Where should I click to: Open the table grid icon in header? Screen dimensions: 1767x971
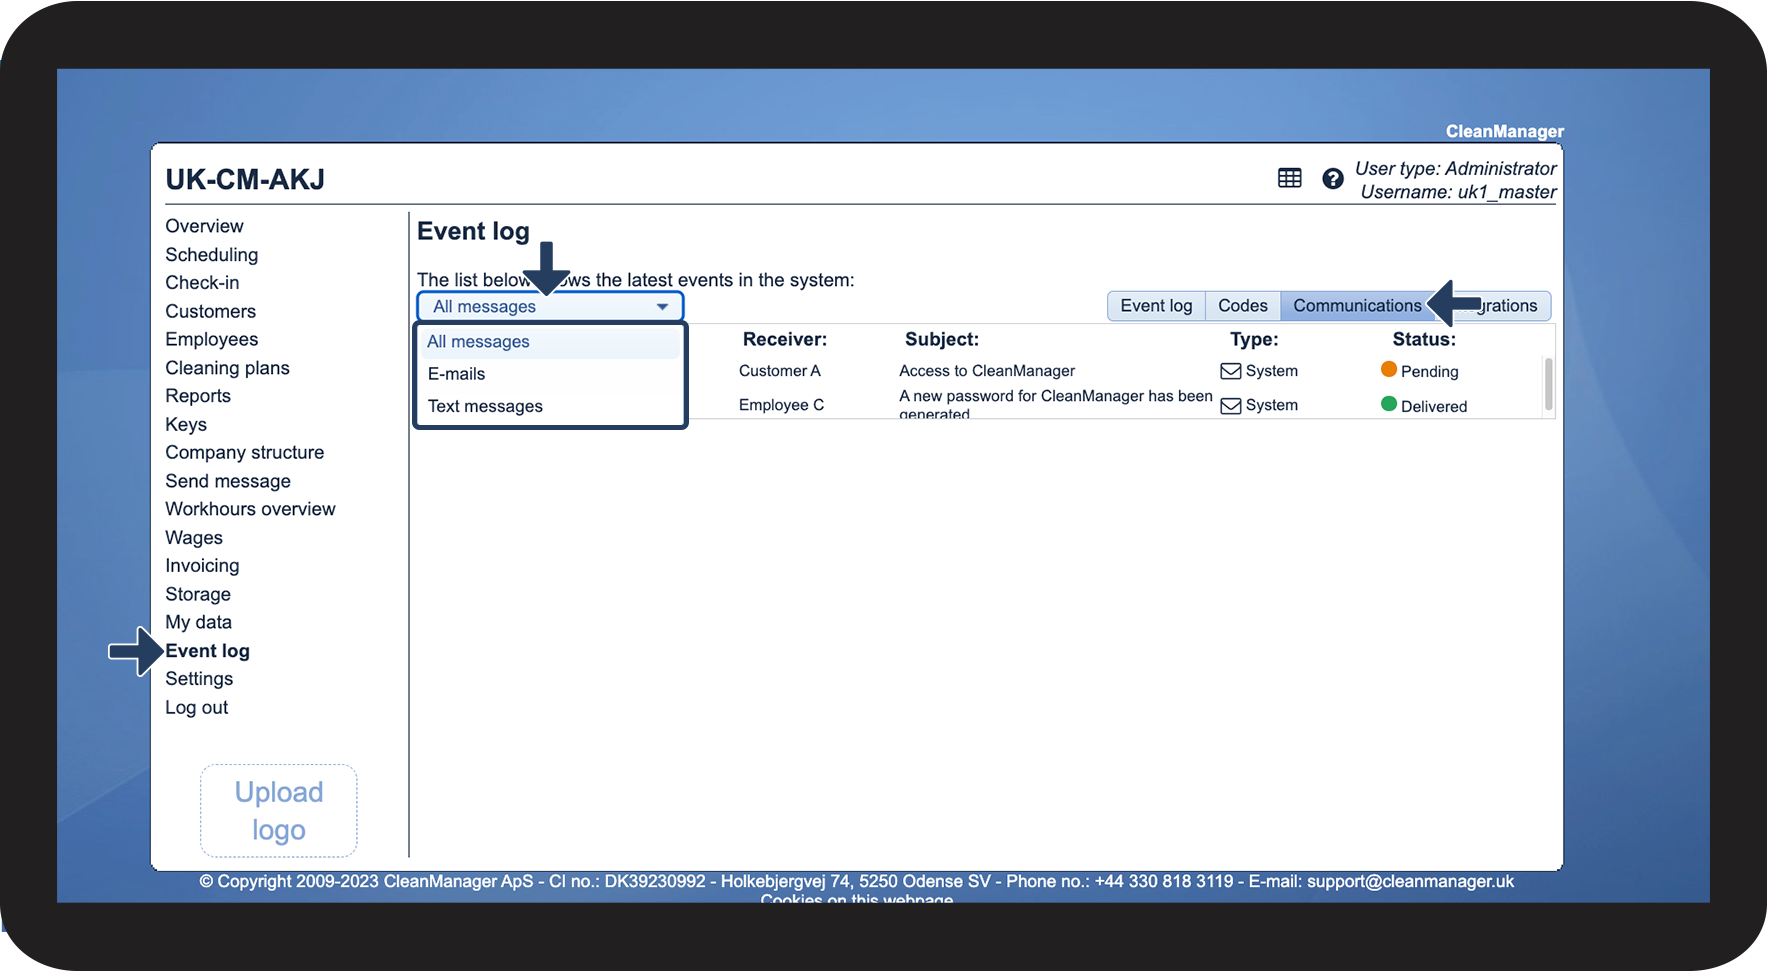[1290, 178]
